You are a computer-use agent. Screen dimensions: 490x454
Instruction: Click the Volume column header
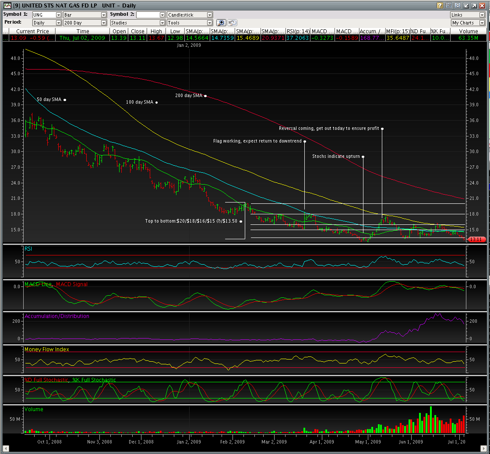tap(468, 31)
